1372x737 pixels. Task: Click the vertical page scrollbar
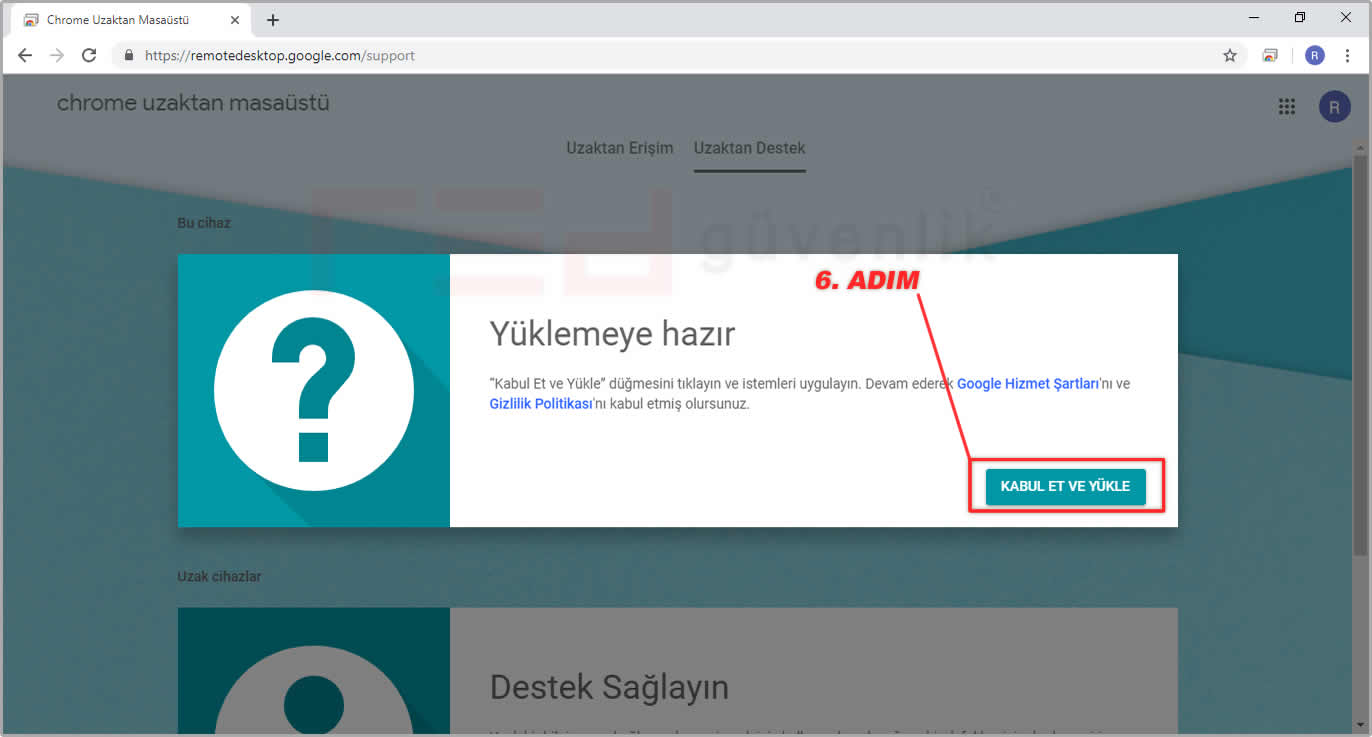(1360, 355)
